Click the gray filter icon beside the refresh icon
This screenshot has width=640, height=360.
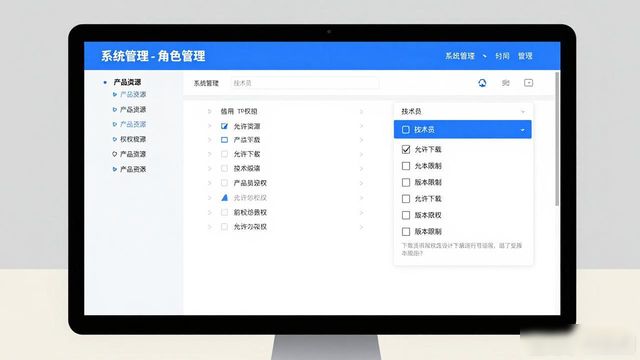[506, 83]
